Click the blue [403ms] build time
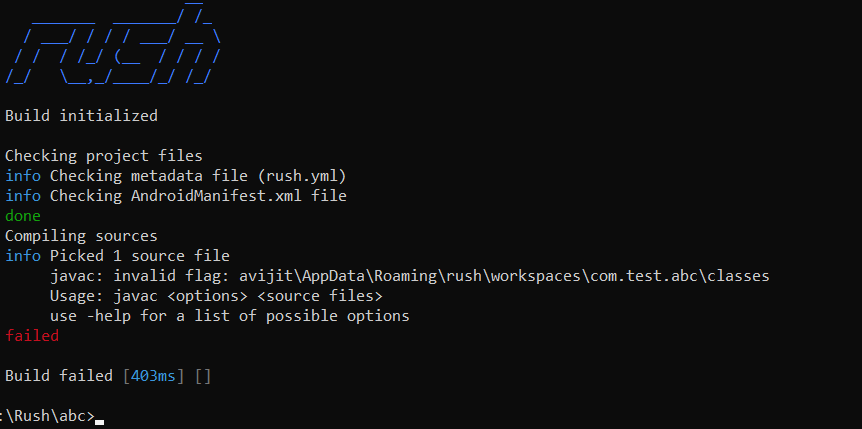This screenshot has height=429, width=862. pyautogui.click(x=153, y=376)
